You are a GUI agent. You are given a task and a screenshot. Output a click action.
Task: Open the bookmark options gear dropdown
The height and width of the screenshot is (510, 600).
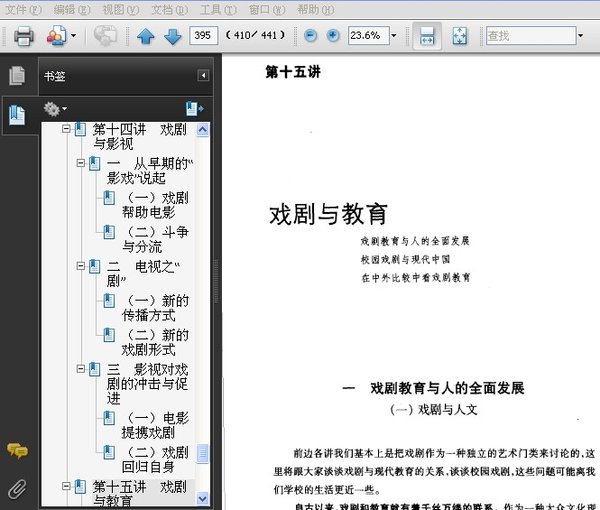tap(55, 109)
